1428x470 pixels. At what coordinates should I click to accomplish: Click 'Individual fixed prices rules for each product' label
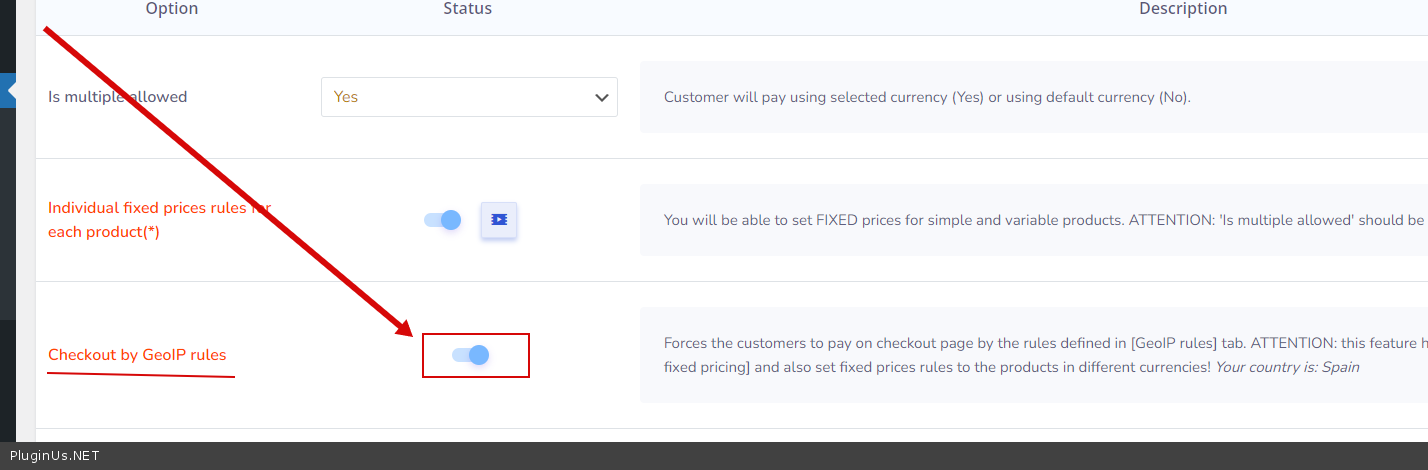click(159, 220)
